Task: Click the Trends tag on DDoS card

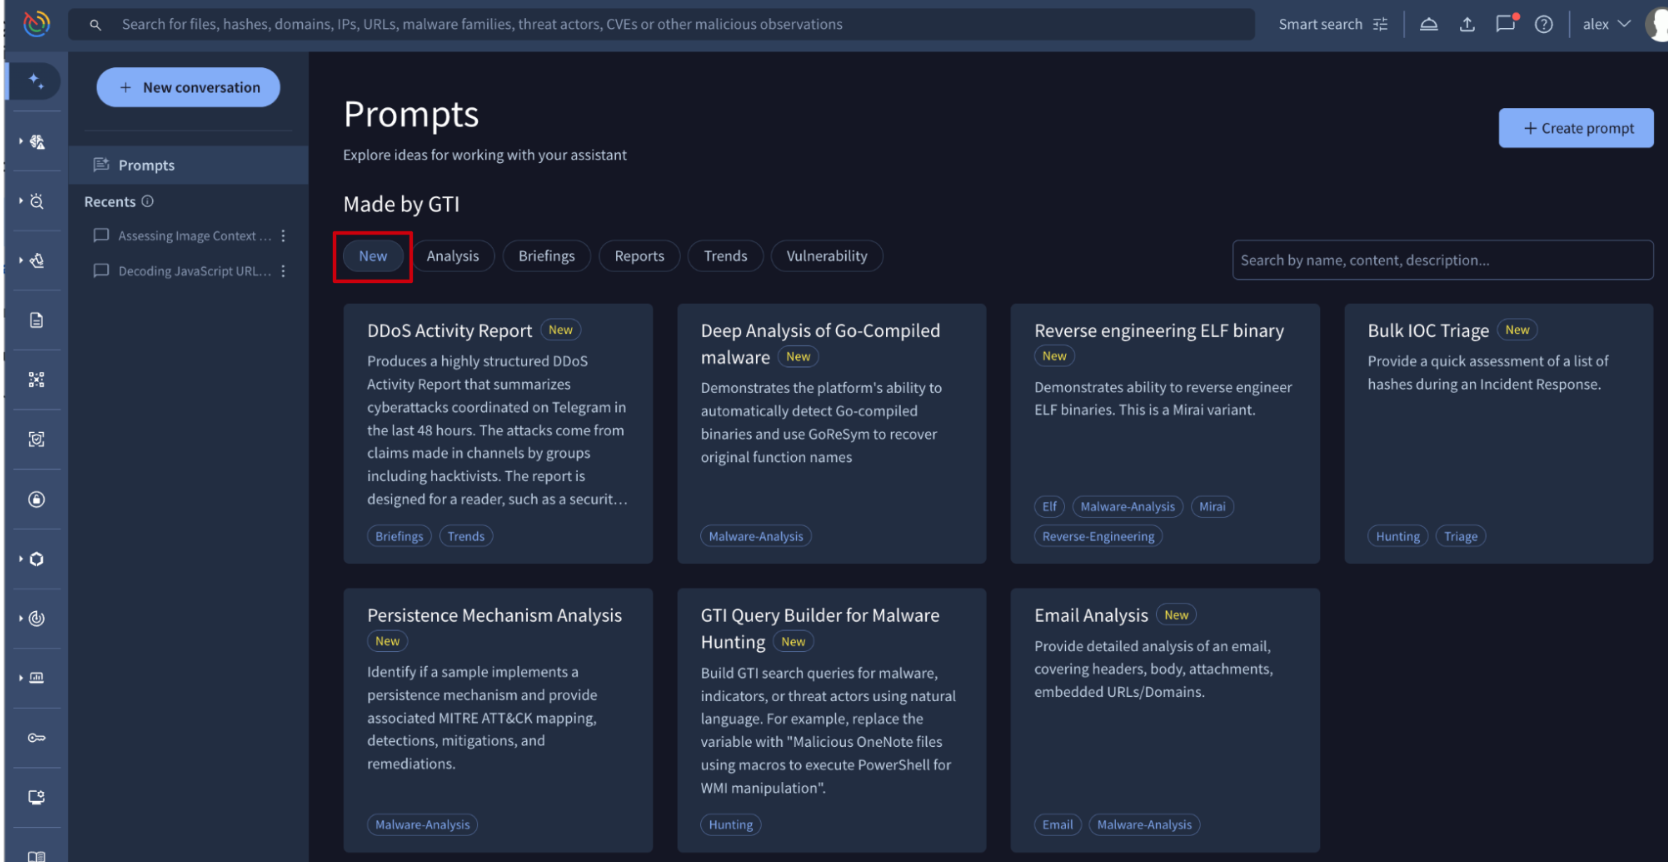Action: [x=466, y=537]
